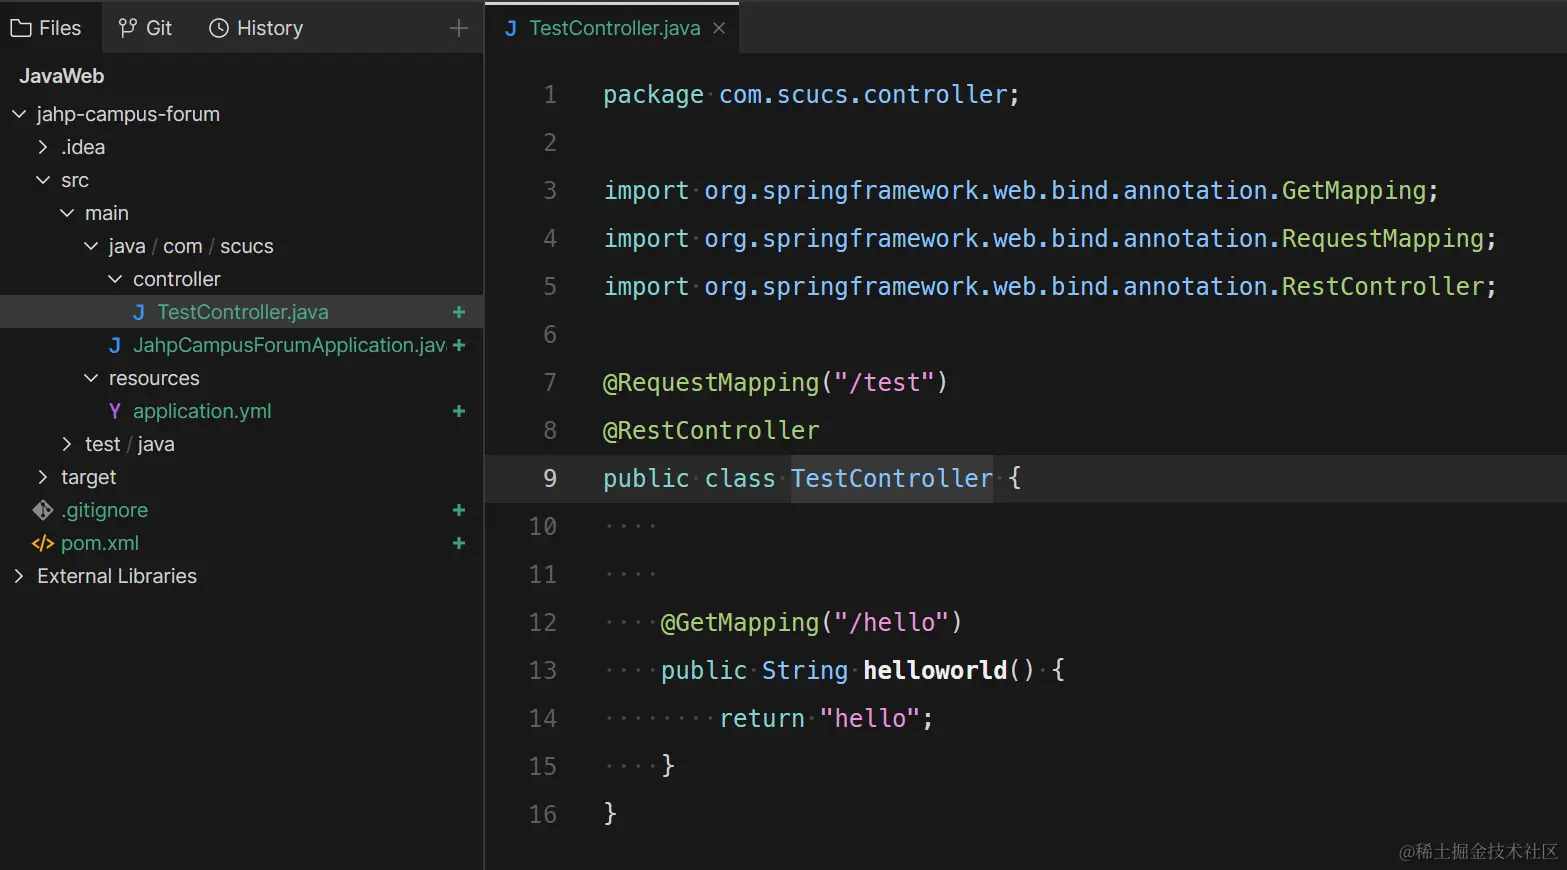
Task: Click the Y icon beside application.yml
Action: tap(114, 411)
